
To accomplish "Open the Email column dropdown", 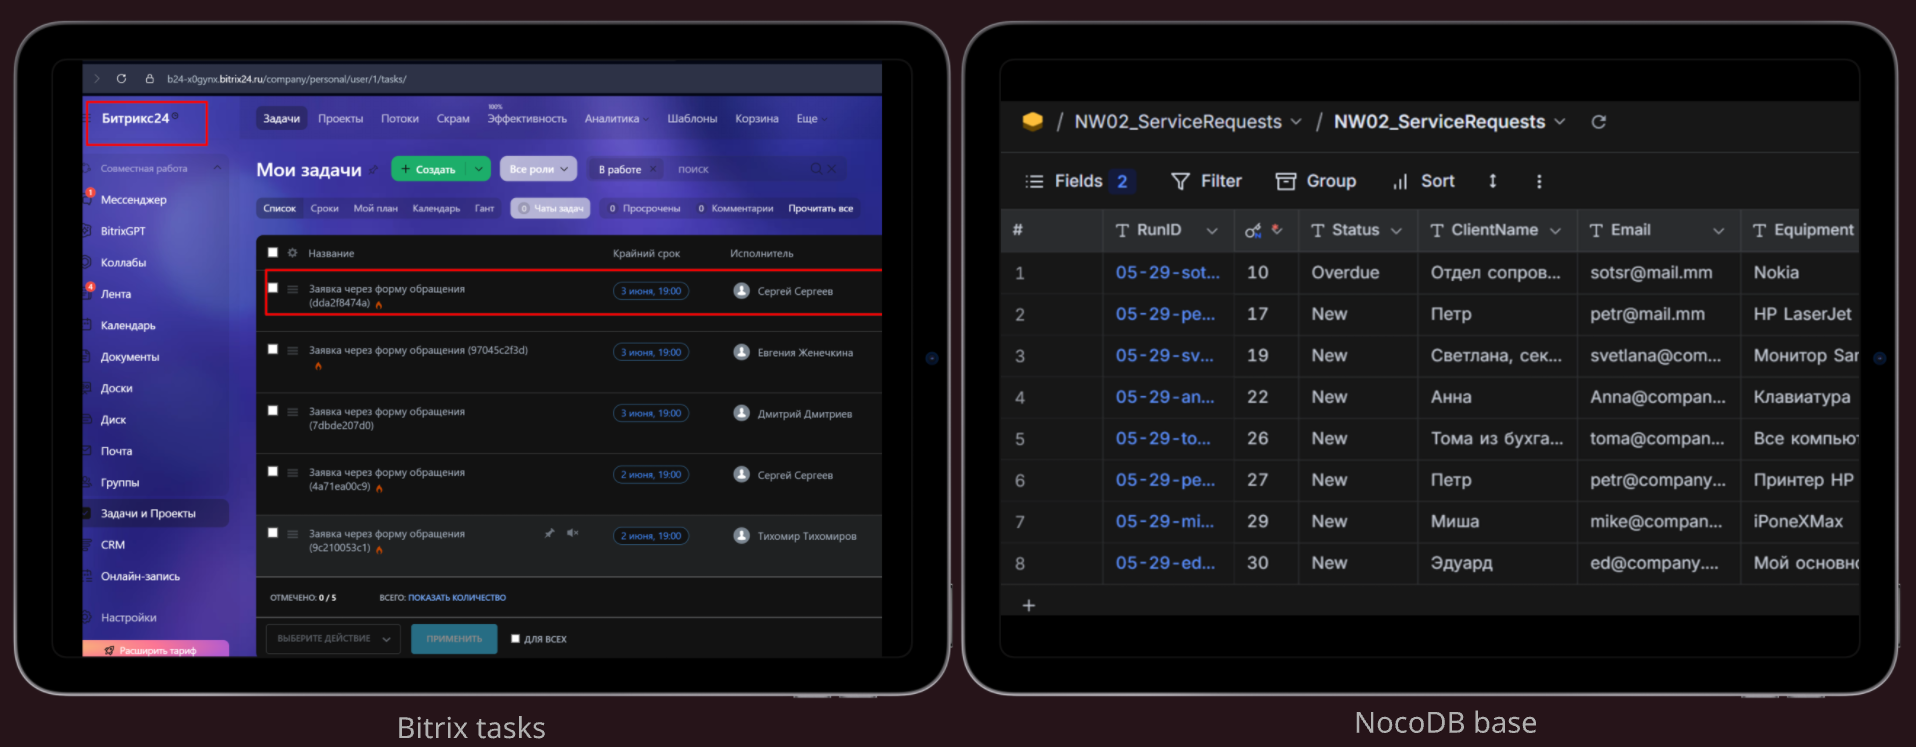I will point(1718,231).
